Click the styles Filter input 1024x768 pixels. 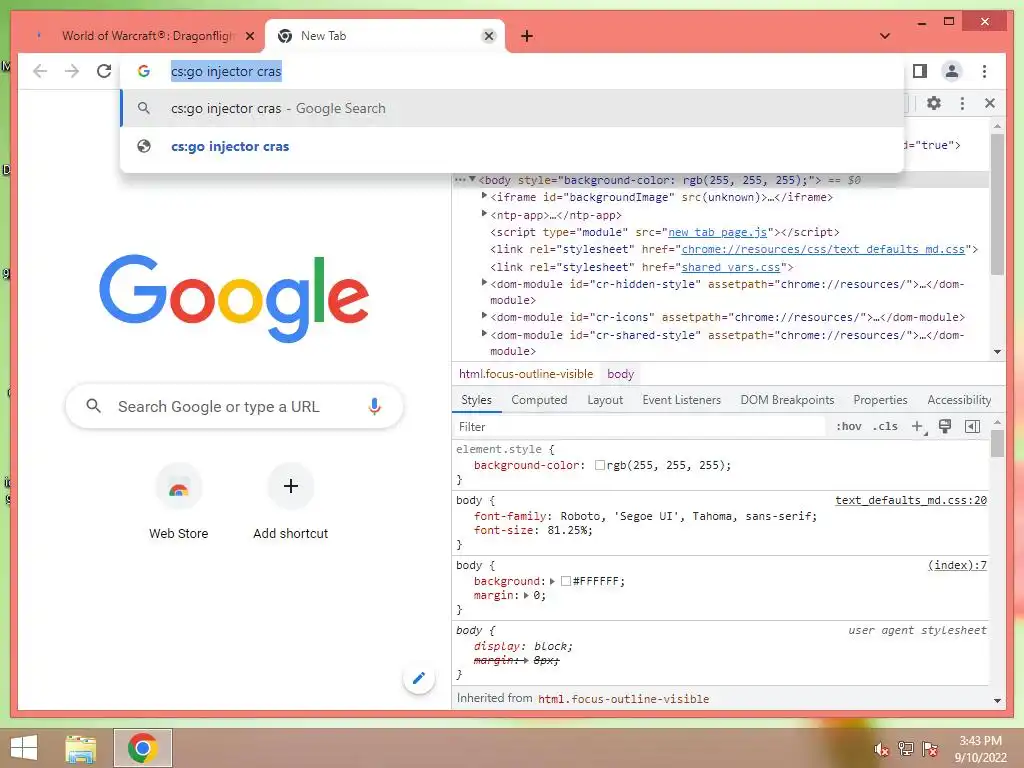pyautogui.click(x=640, y=426)
